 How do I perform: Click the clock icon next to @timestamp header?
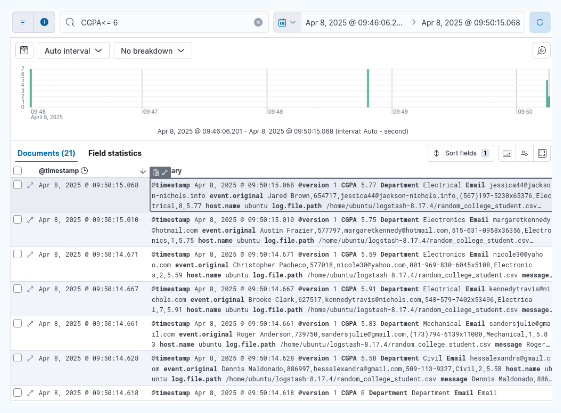click(x=84, y=171)
